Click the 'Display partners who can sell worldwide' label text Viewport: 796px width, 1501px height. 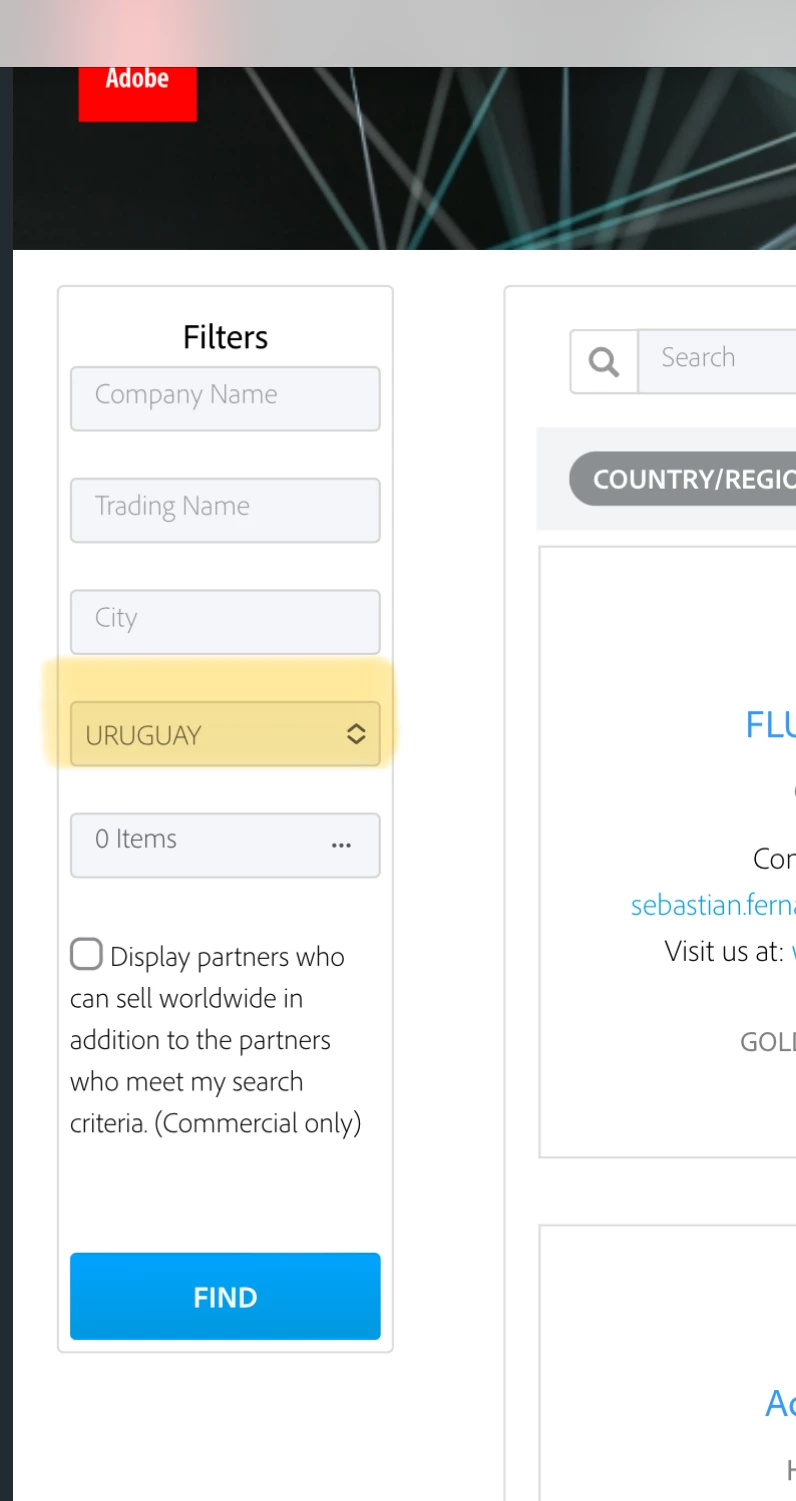pos(215,1040)
